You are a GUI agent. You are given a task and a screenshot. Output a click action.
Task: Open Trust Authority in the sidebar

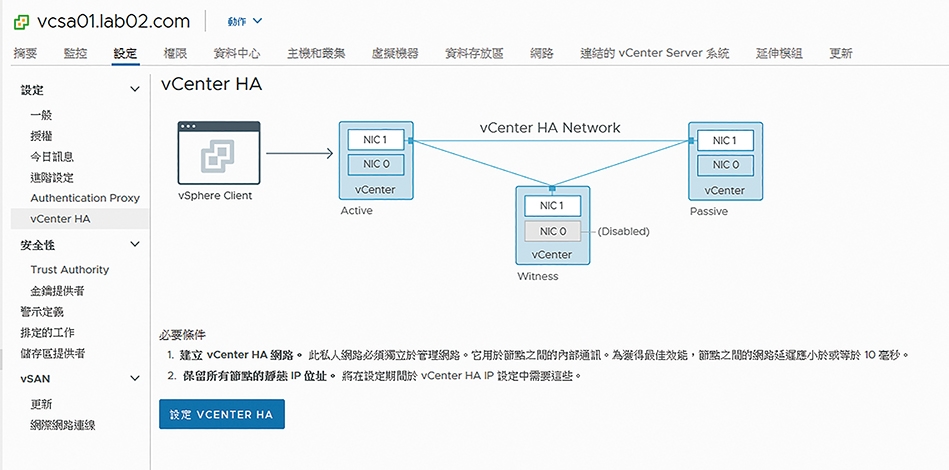point(70,270)
